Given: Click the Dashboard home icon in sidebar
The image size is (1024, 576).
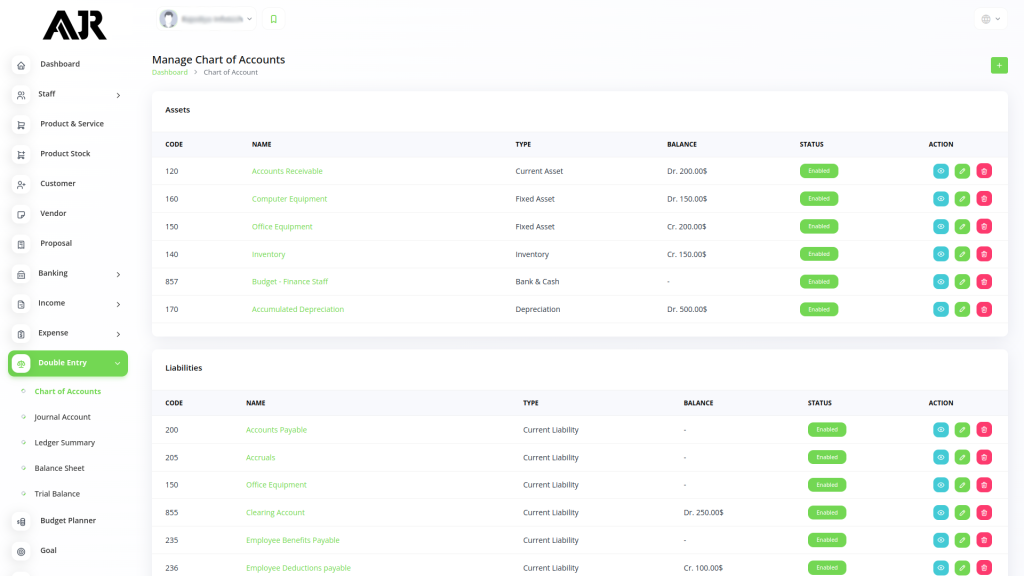Looking at the screenshot, I should (21, 65).
